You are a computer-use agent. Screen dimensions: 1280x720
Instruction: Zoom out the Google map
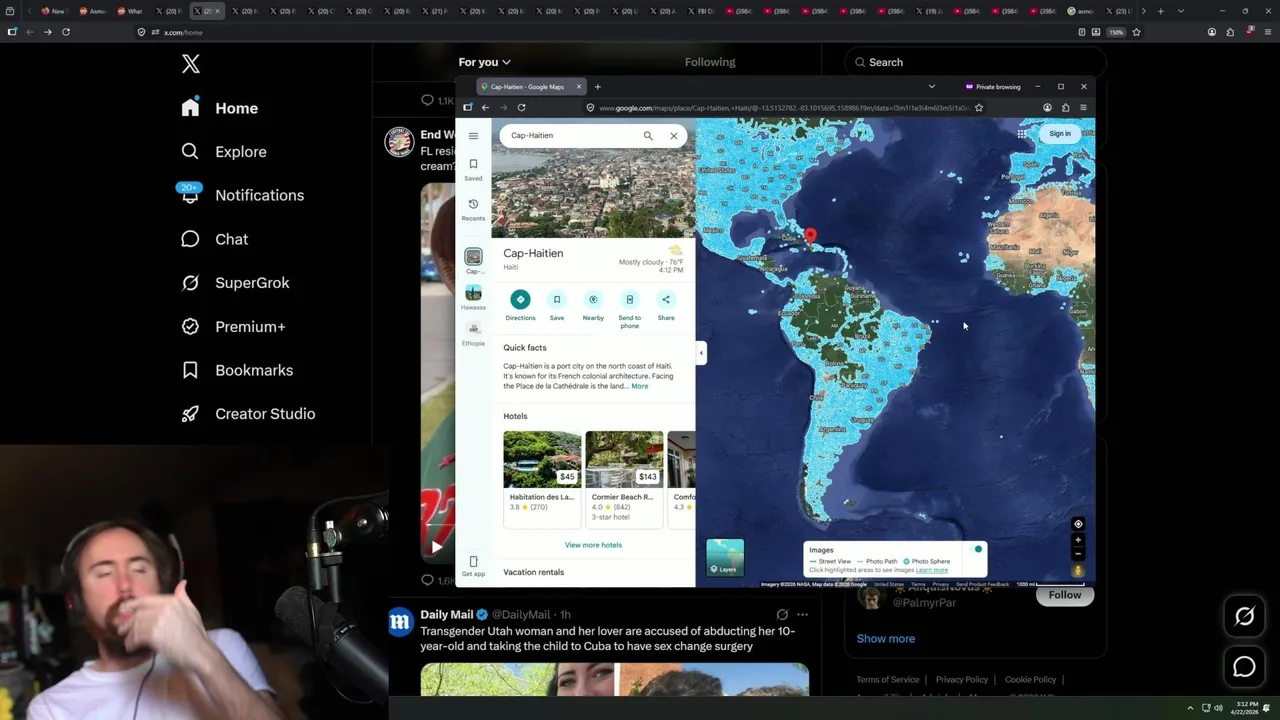pos(1078,554)
